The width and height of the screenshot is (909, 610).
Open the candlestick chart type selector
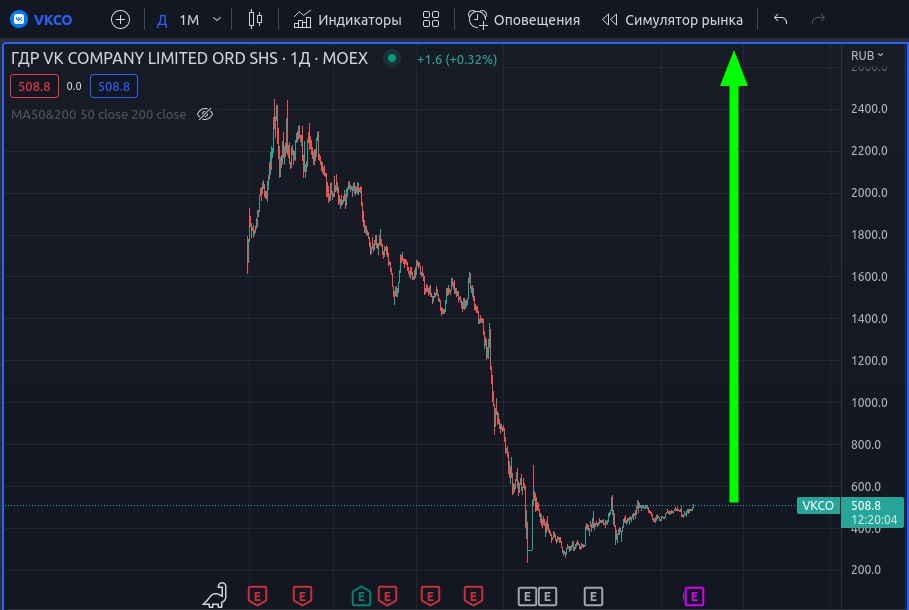click(x=255, y=20)
